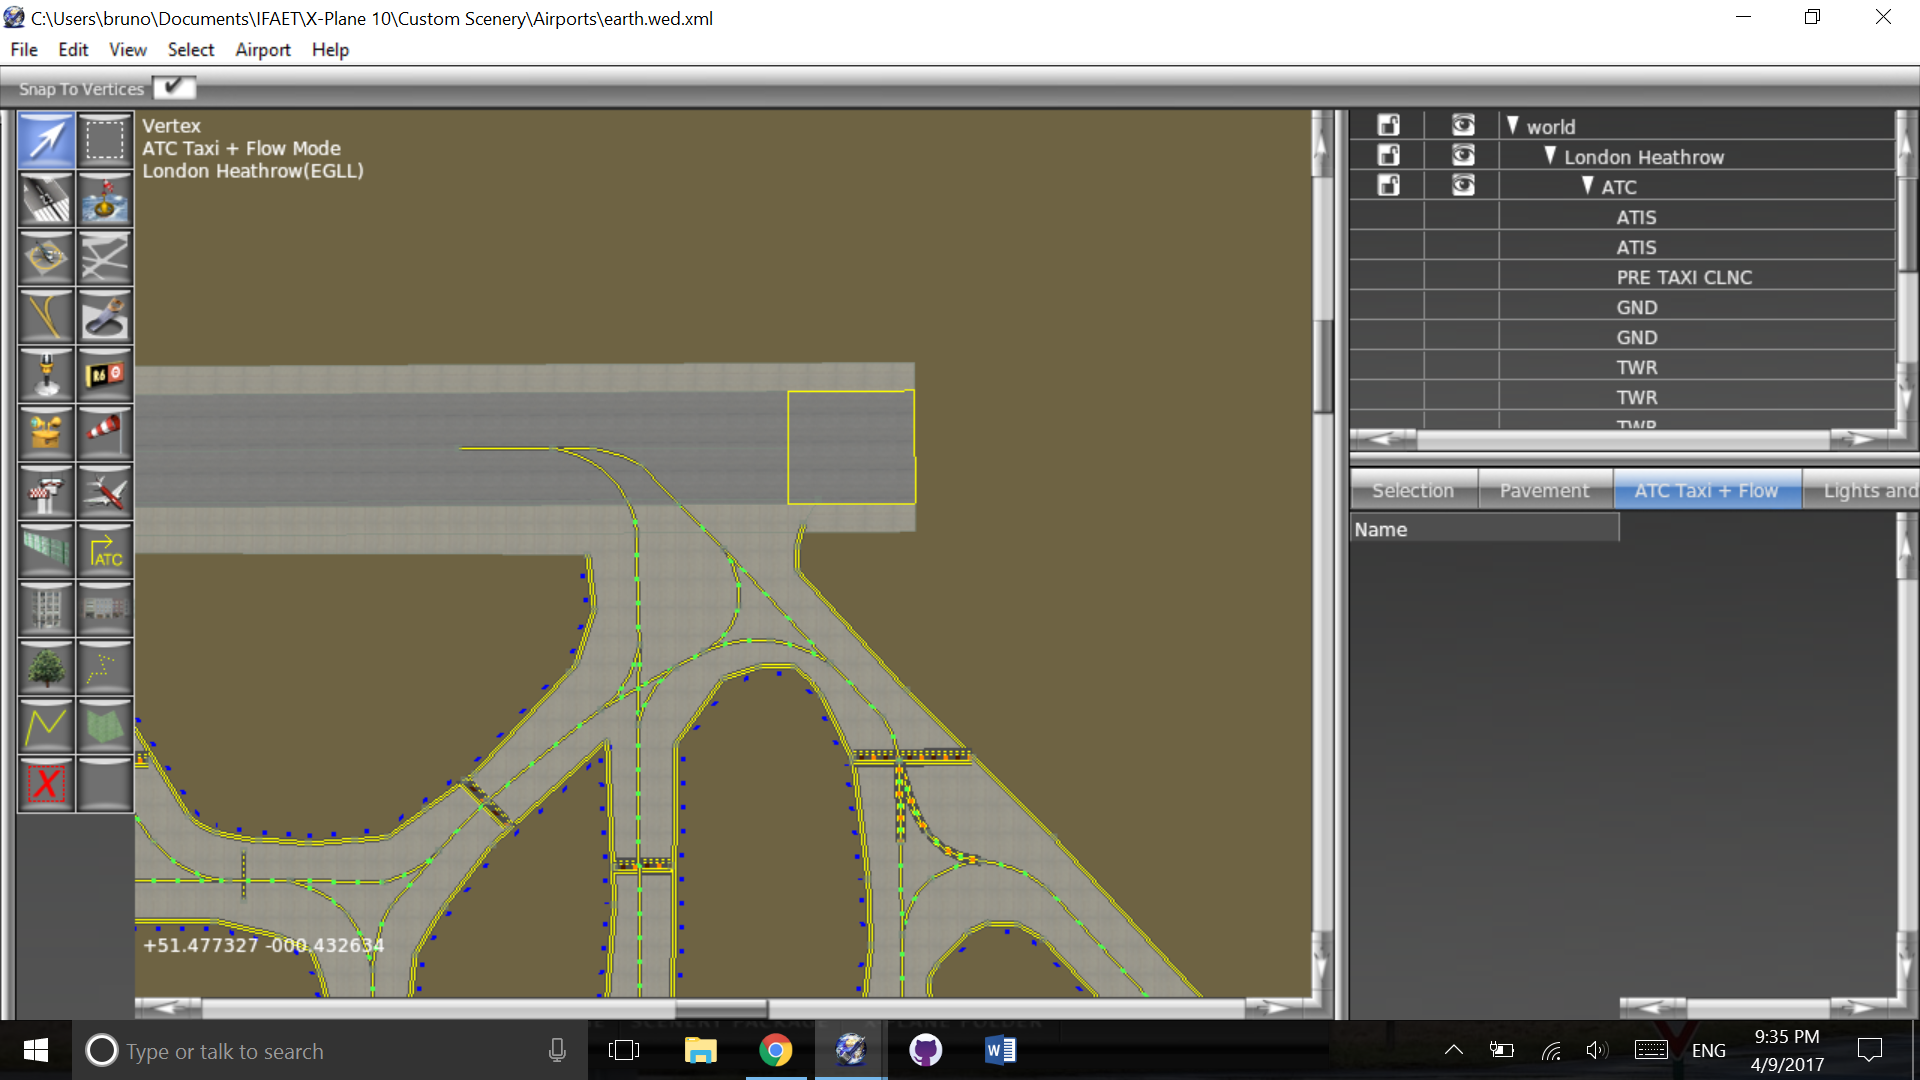Switch to the Pavement tab
The image size is (1920, 1080).
pyautogui.click(x=1544, y=491)
